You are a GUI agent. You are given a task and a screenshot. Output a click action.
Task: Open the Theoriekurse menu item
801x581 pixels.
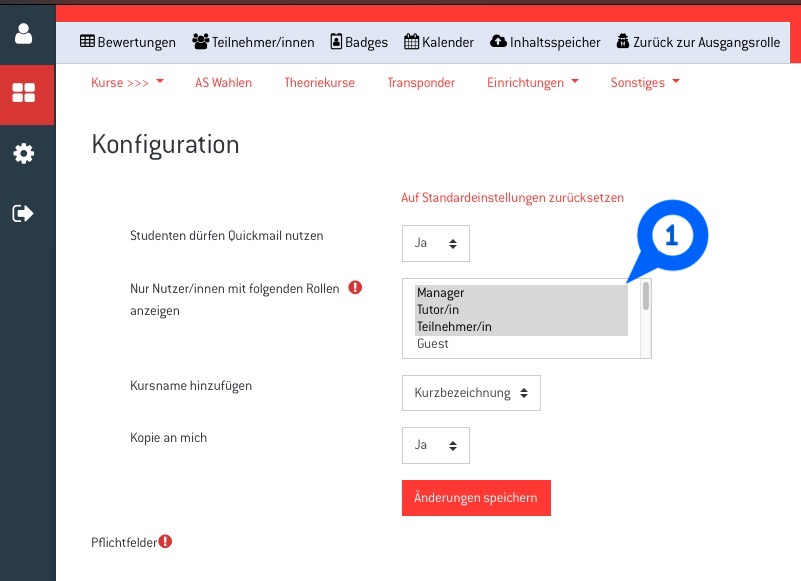tap(319, 83)
